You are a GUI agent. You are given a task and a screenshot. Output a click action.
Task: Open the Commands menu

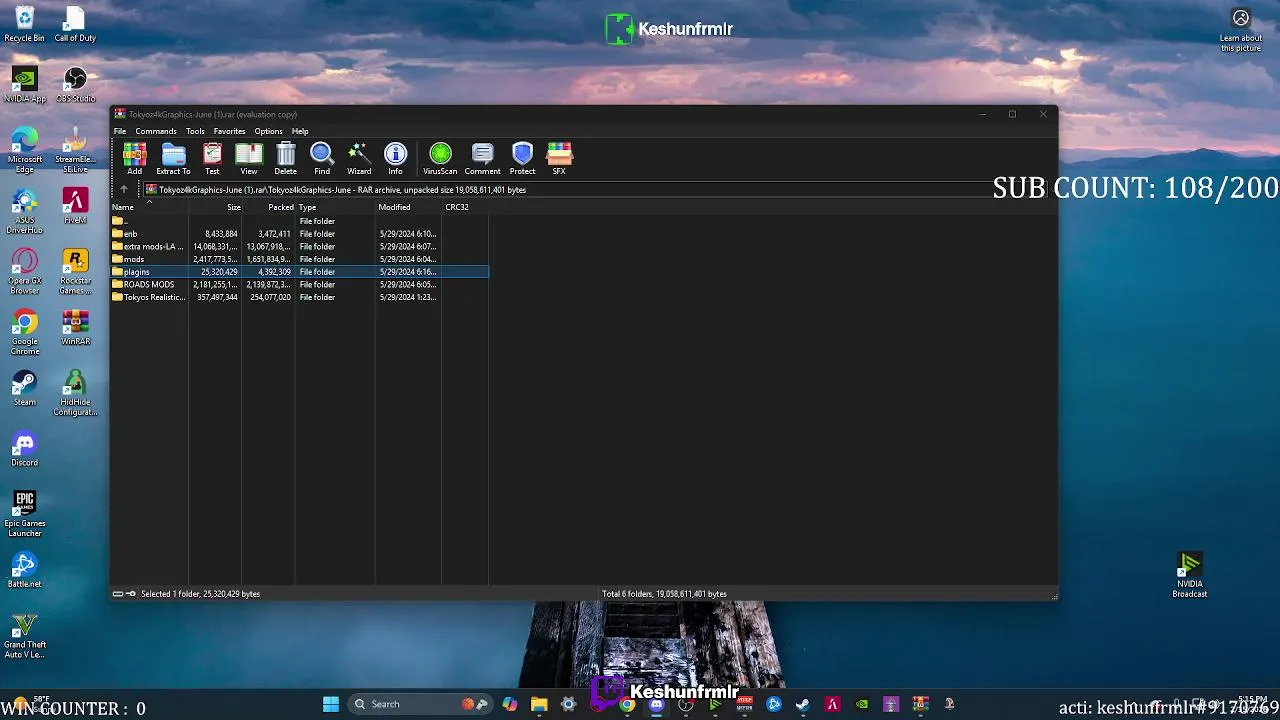156,131
